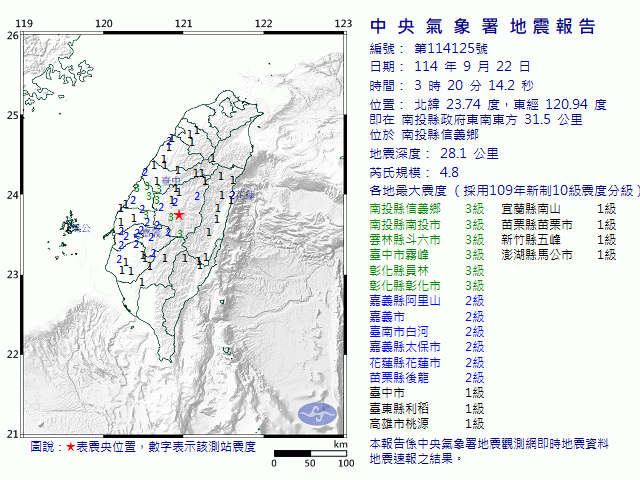Click the weather bureau logo emblem
The width and height of the screenshot is (640, 480).
point(318,413)
